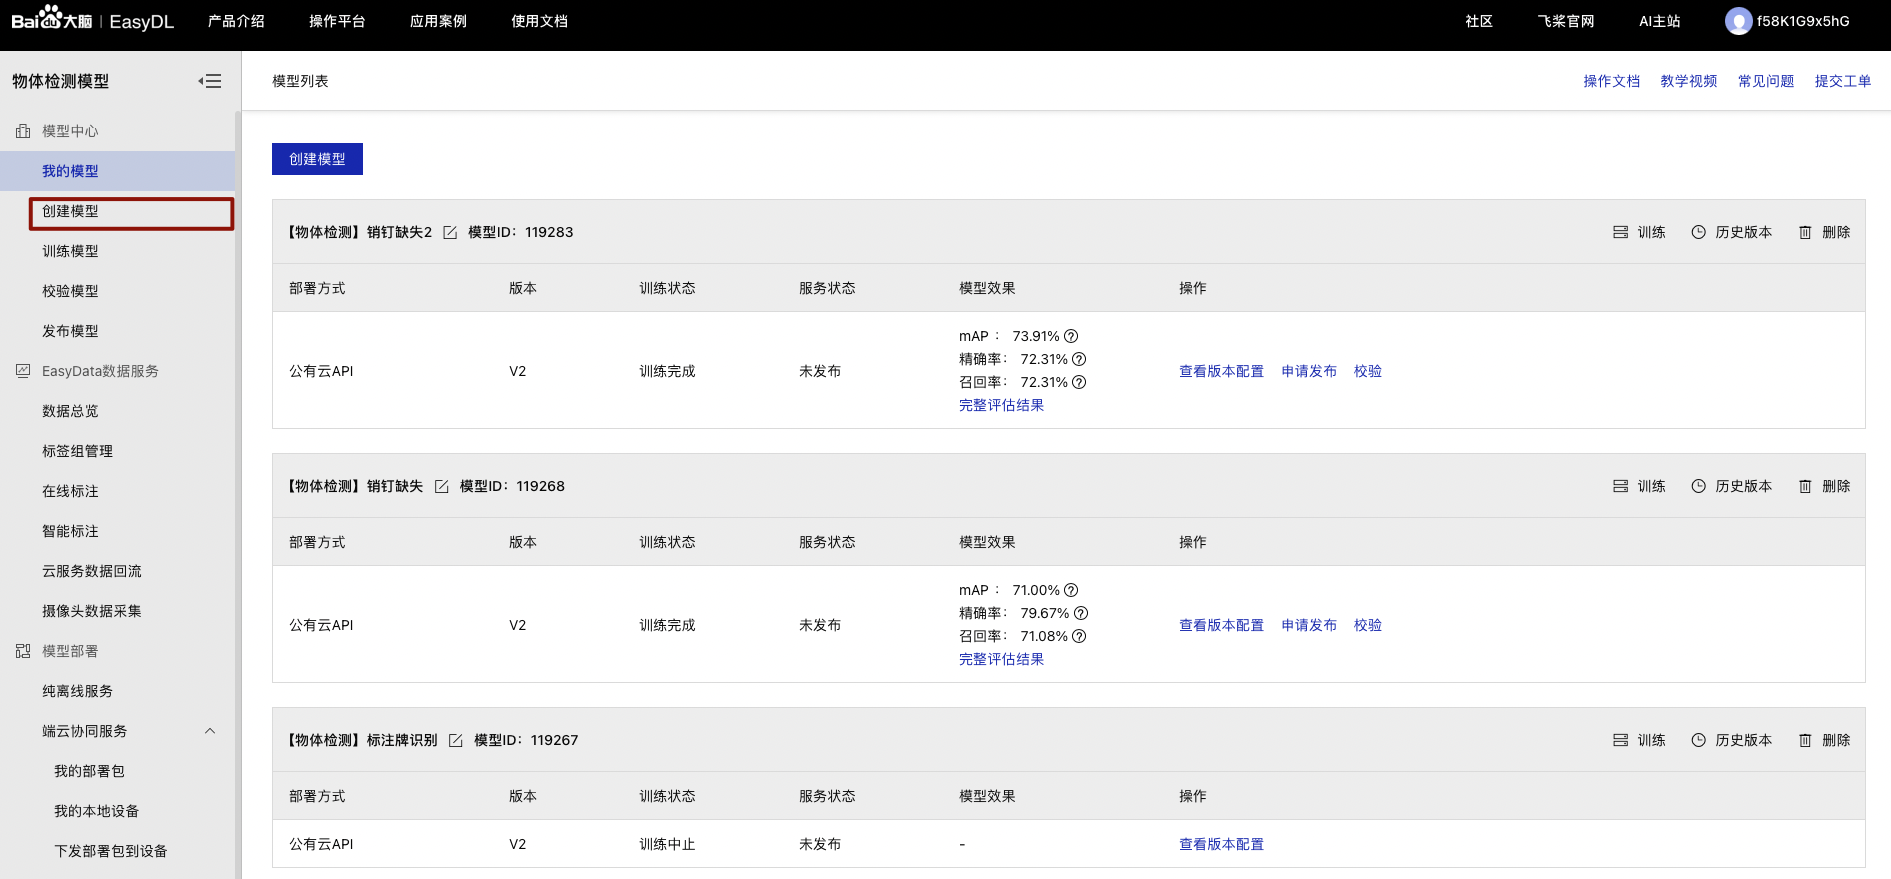The height and width of the screenshot is (879, 1891).
Task: Open the 提交工单 link at top right
Action: (x=1842, y=81)
